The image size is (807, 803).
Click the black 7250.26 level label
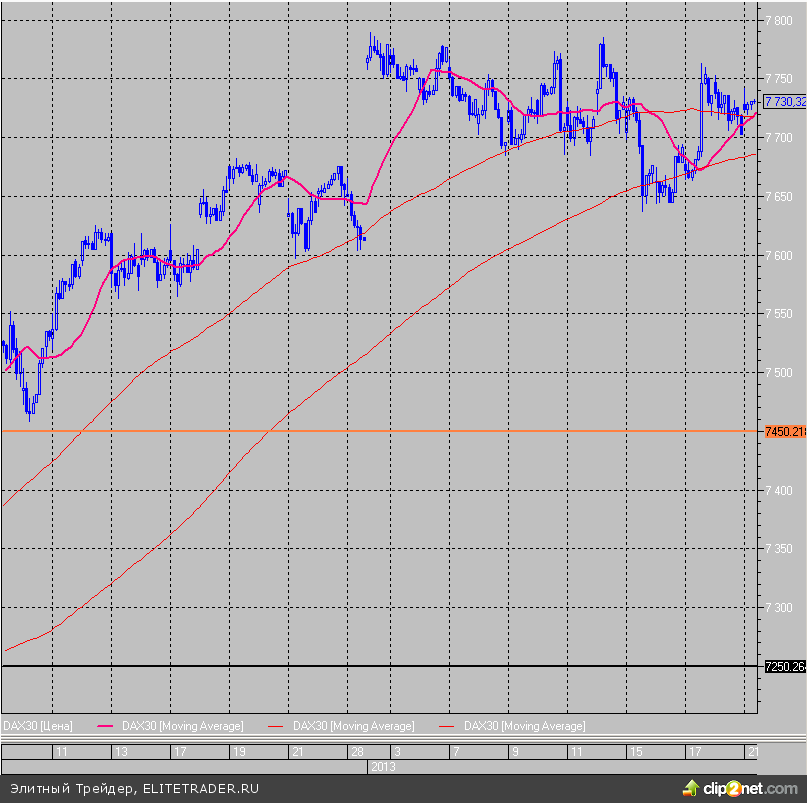(784, 666)
